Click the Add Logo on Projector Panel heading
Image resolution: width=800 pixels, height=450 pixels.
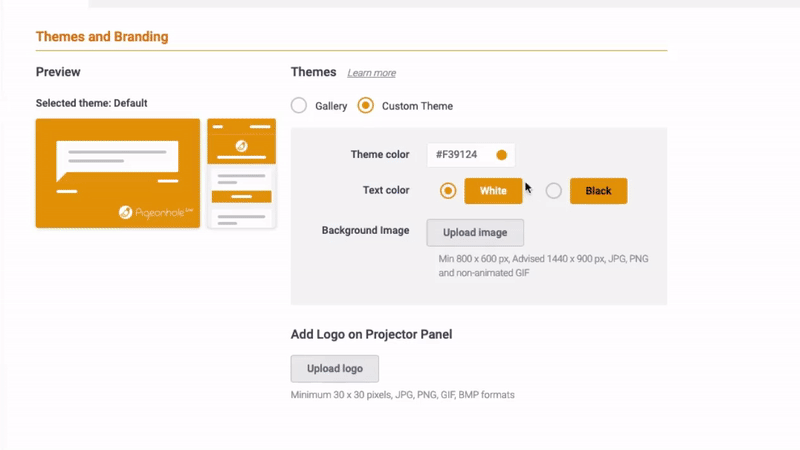point(371,334)
